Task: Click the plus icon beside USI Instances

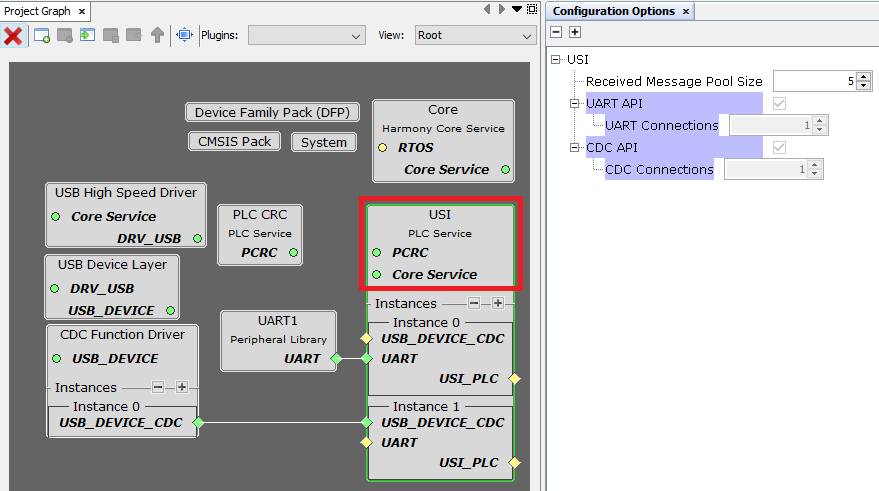Action: click(497, 303)
